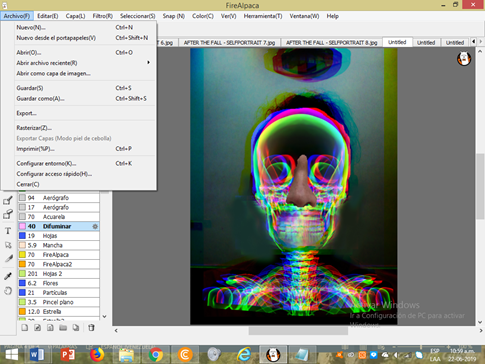Choose Abrir(O)... menu entry
The image size is (485, 364).
(79, 53)
